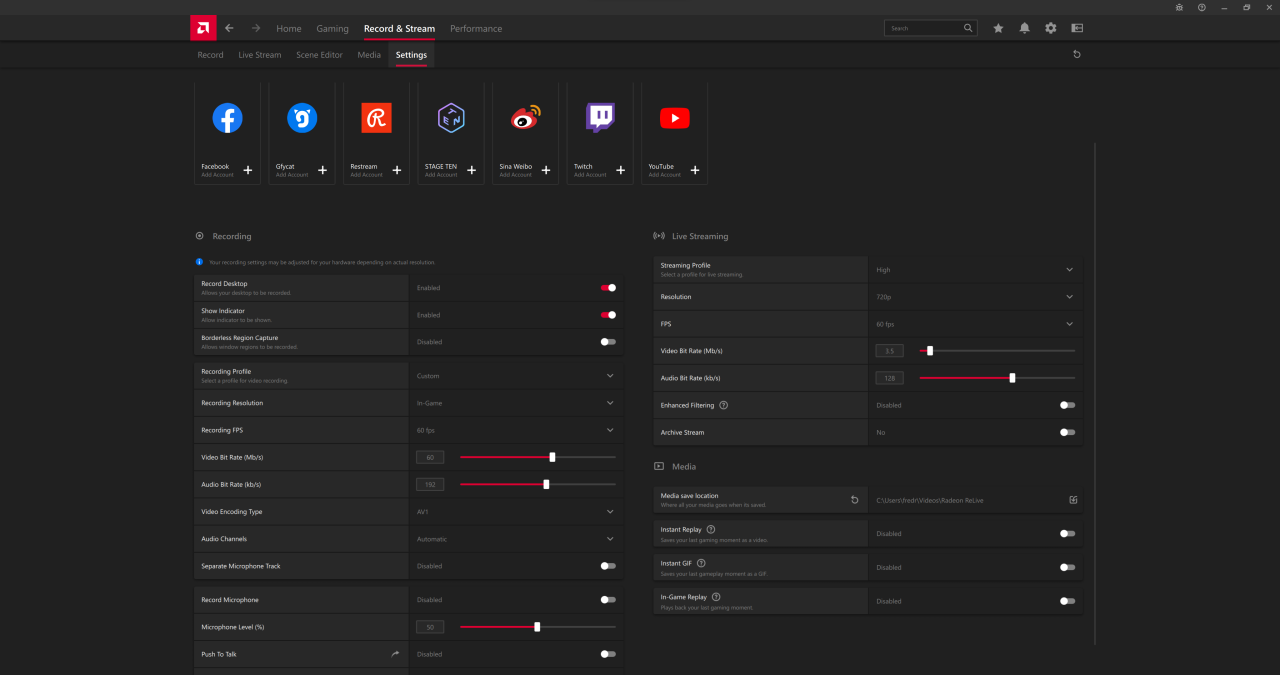Turn on Instant Replay toggle
Viewport: 1280px width, 675px height.
pyautogui.click(x=1067, y=534)
